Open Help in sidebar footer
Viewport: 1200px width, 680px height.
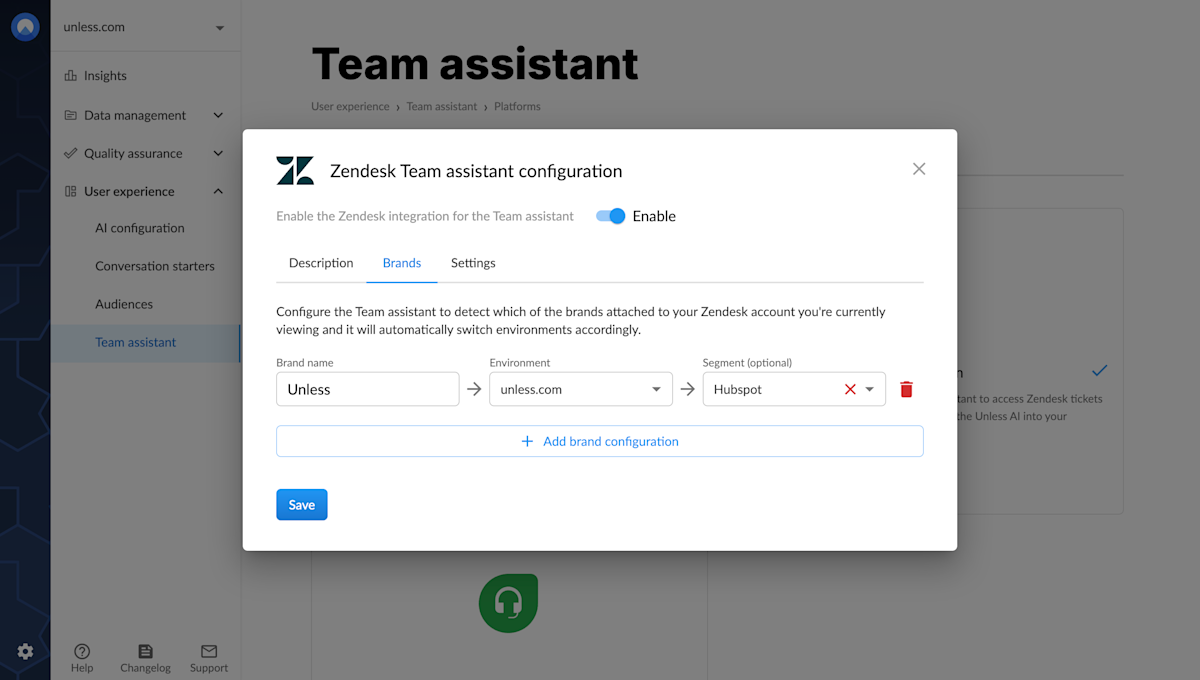(82, 658)
